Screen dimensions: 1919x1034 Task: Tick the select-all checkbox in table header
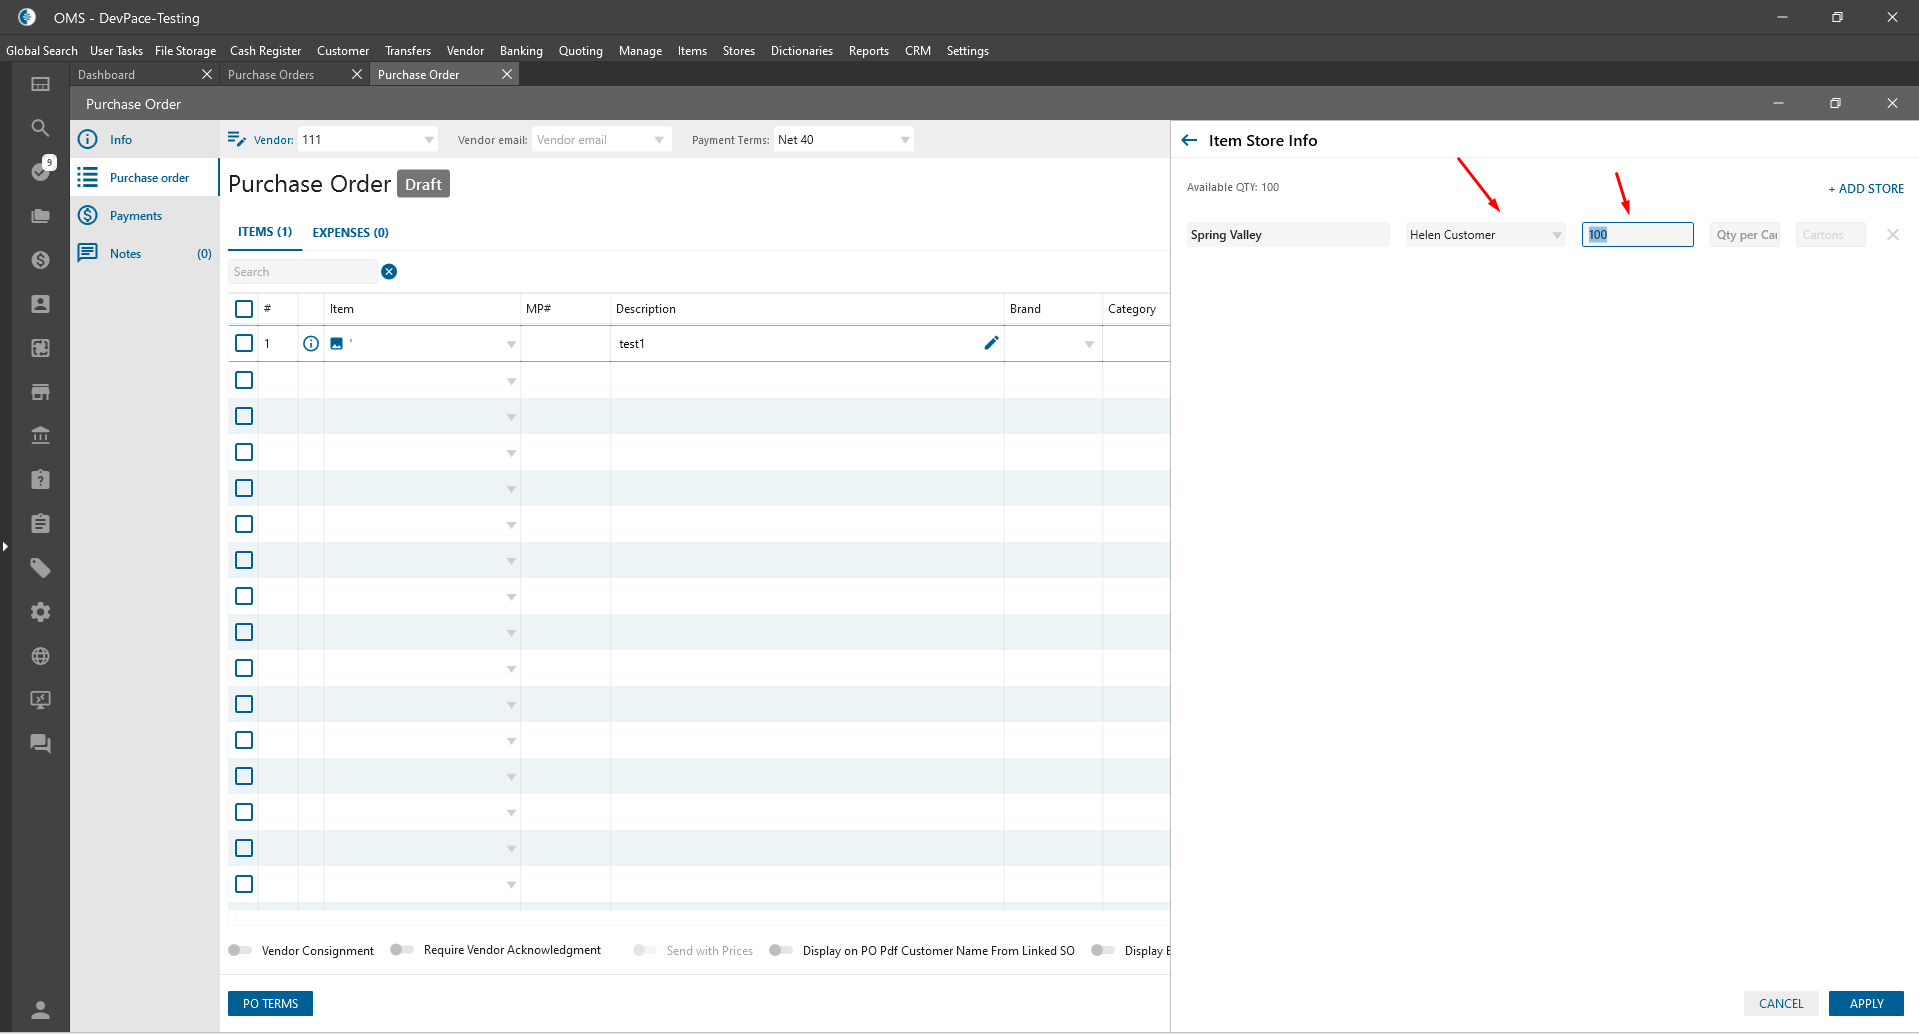[244, 309]
